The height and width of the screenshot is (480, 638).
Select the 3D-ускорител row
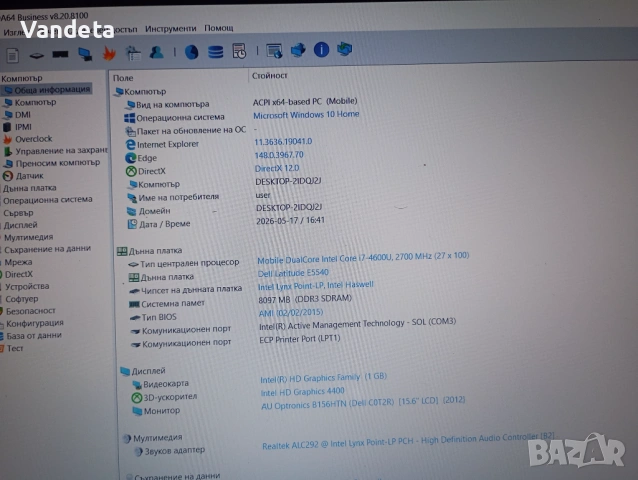point(164,397)
